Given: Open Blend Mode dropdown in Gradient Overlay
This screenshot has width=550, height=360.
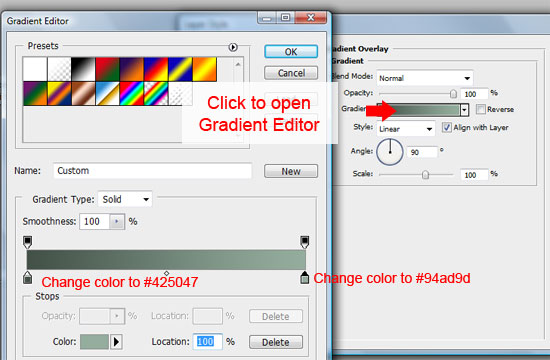Looking at the screenshot, I should pos(425,78).
